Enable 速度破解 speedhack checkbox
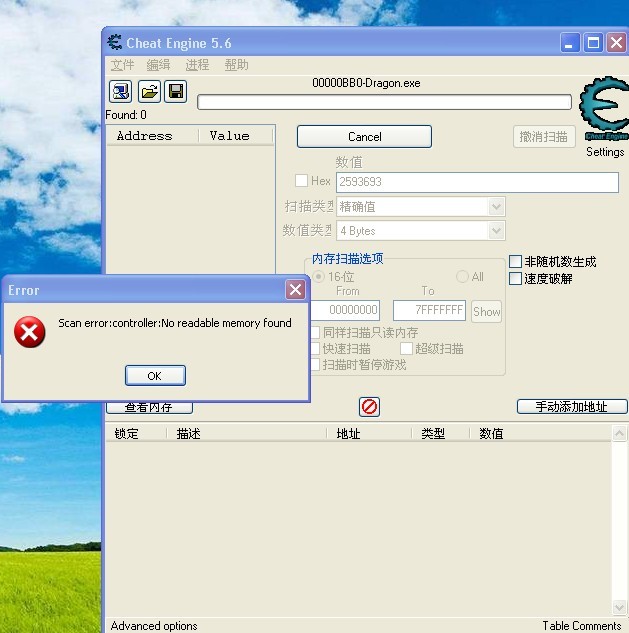Image resolution: width=629 pixels, height=633 pixels. (x=515, y=279)
